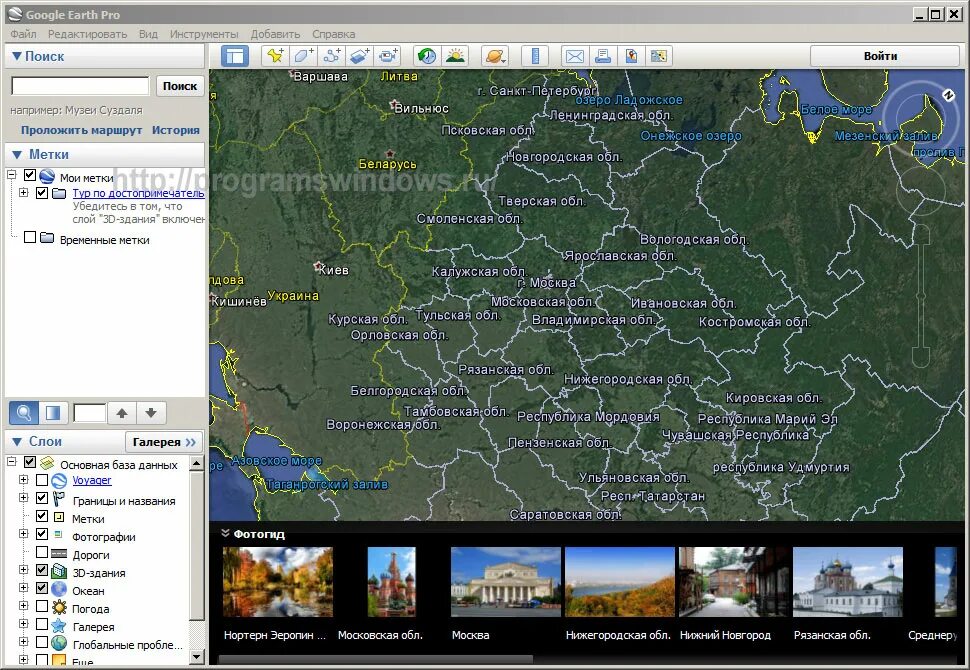The image size is (970, 670).
Task: Expand the Границы и названия node
Action: (24, 498)
